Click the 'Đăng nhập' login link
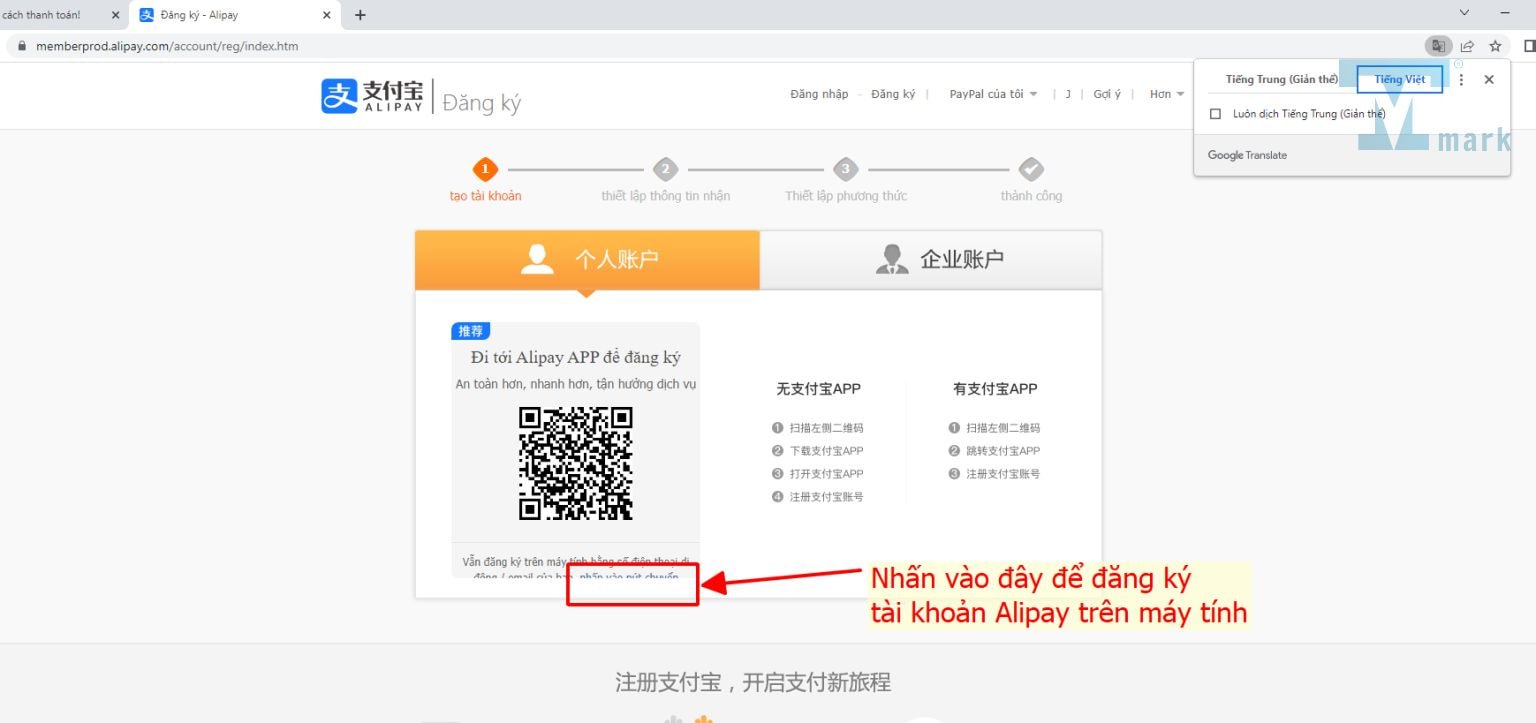The image size is (1536, 723). tap(818, 94)
